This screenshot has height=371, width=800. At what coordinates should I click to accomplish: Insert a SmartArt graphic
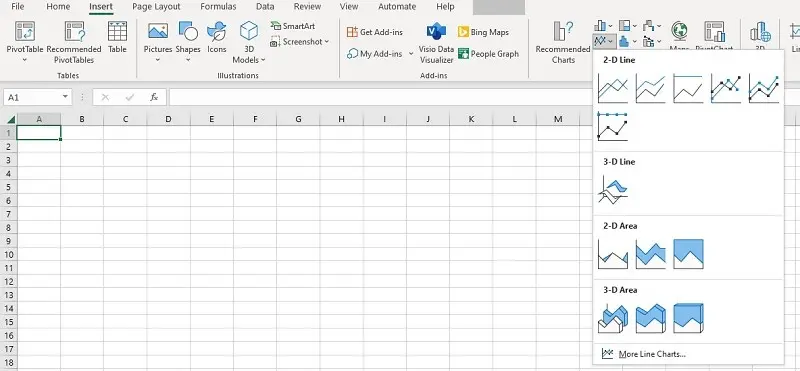tap(293, 26)
